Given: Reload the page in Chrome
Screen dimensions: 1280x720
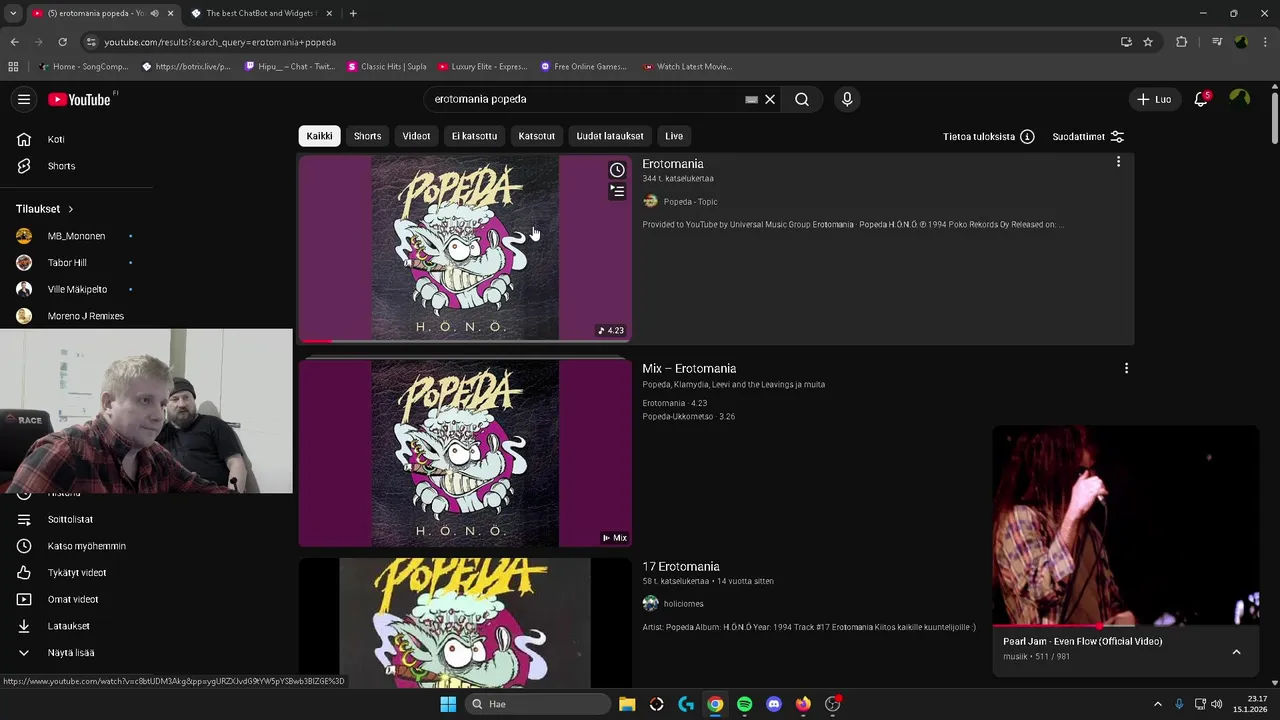Looking at the screenshot, I should (x=62, y=42).
